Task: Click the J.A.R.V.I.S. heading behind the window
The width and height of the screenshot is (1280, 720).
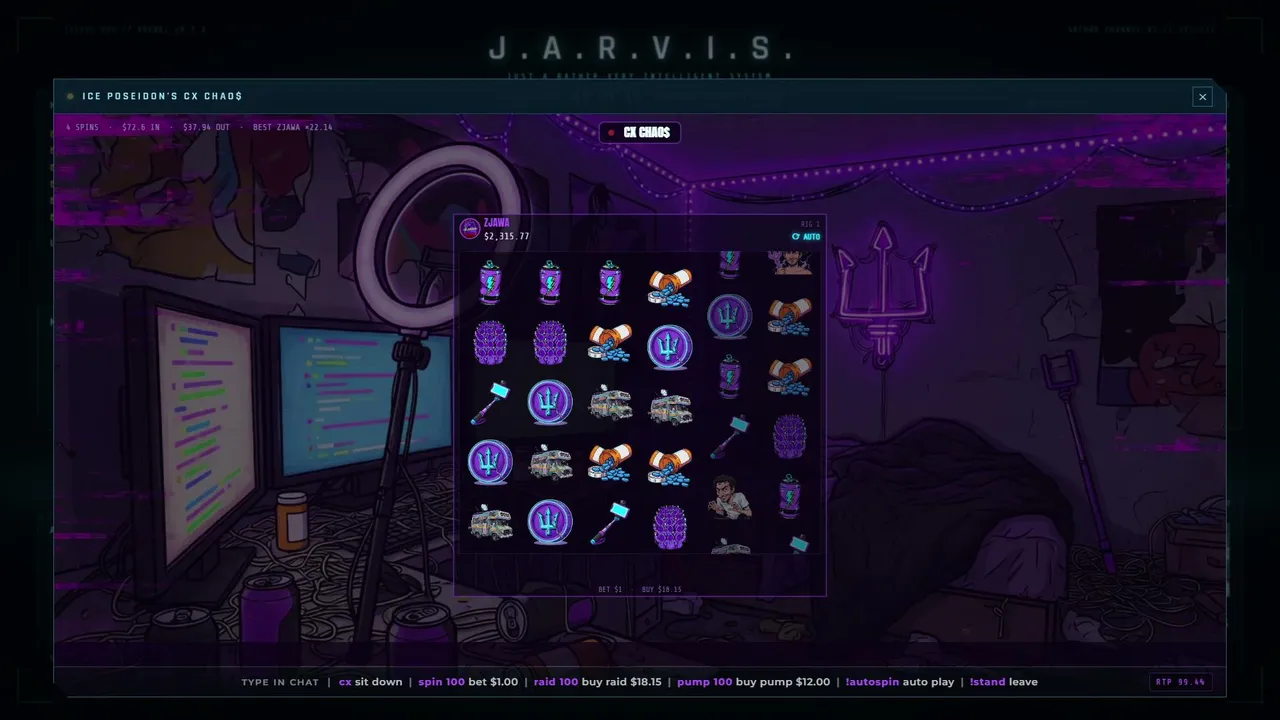Action: [x=640, y=48]
